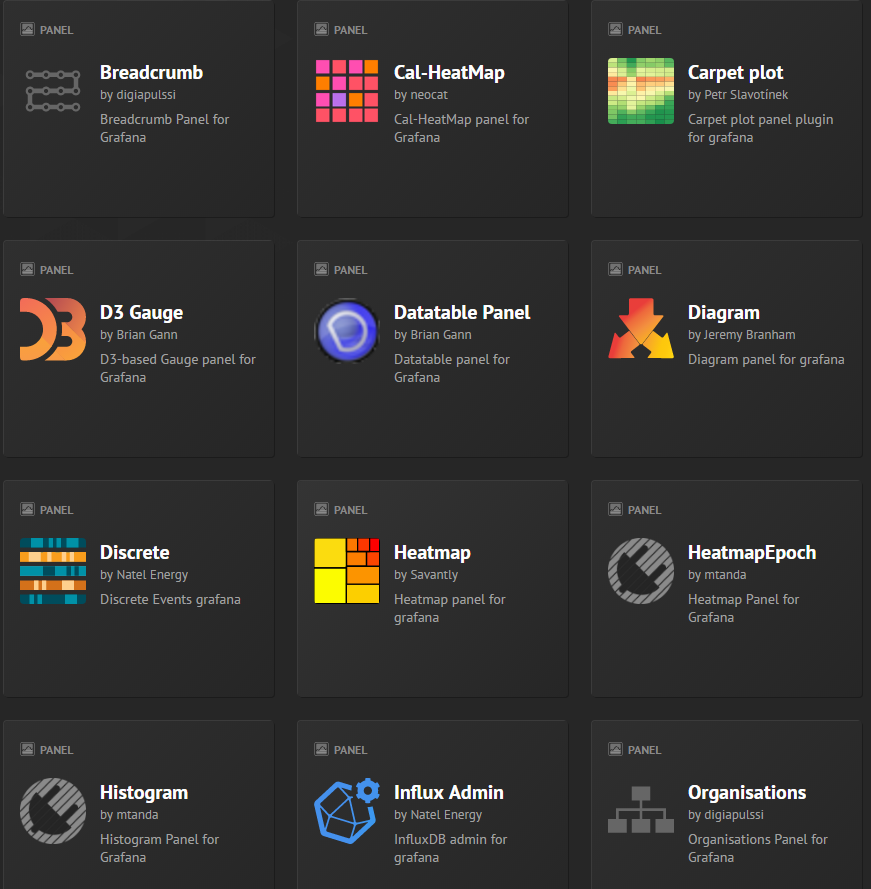The width and height of the screenshot is (871, 889).
Task: Select the Organisations plugin title
Action: click(x=747, y=792)
